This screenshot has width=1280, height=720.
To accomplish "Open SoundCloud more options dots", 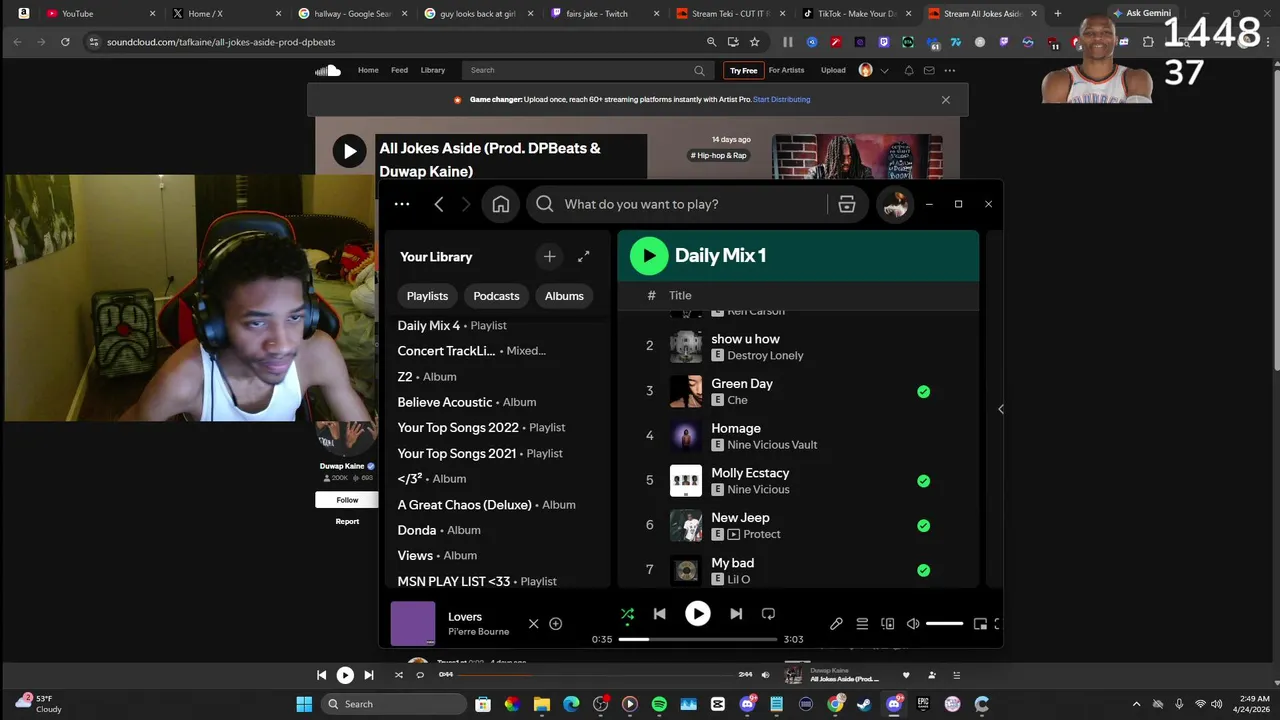I will 950,70.
